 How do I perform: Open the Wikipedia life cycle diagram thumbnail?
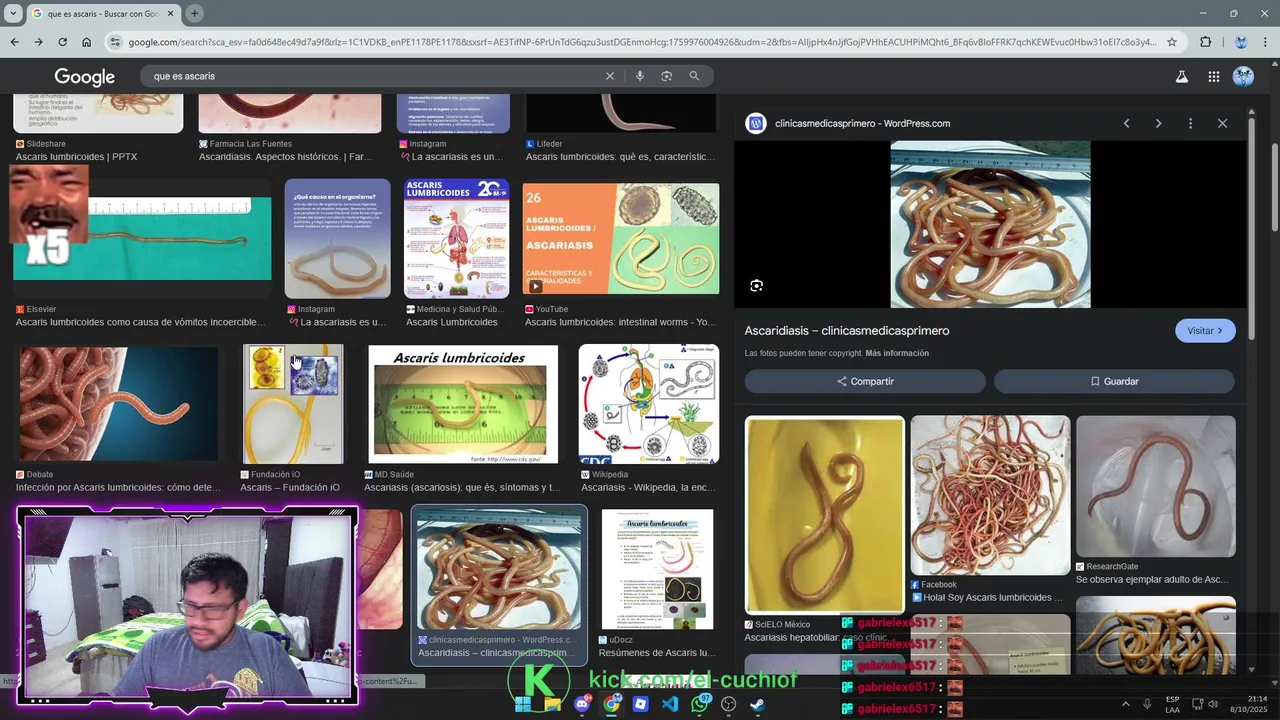pyautogui.click(x=649, y=404)
